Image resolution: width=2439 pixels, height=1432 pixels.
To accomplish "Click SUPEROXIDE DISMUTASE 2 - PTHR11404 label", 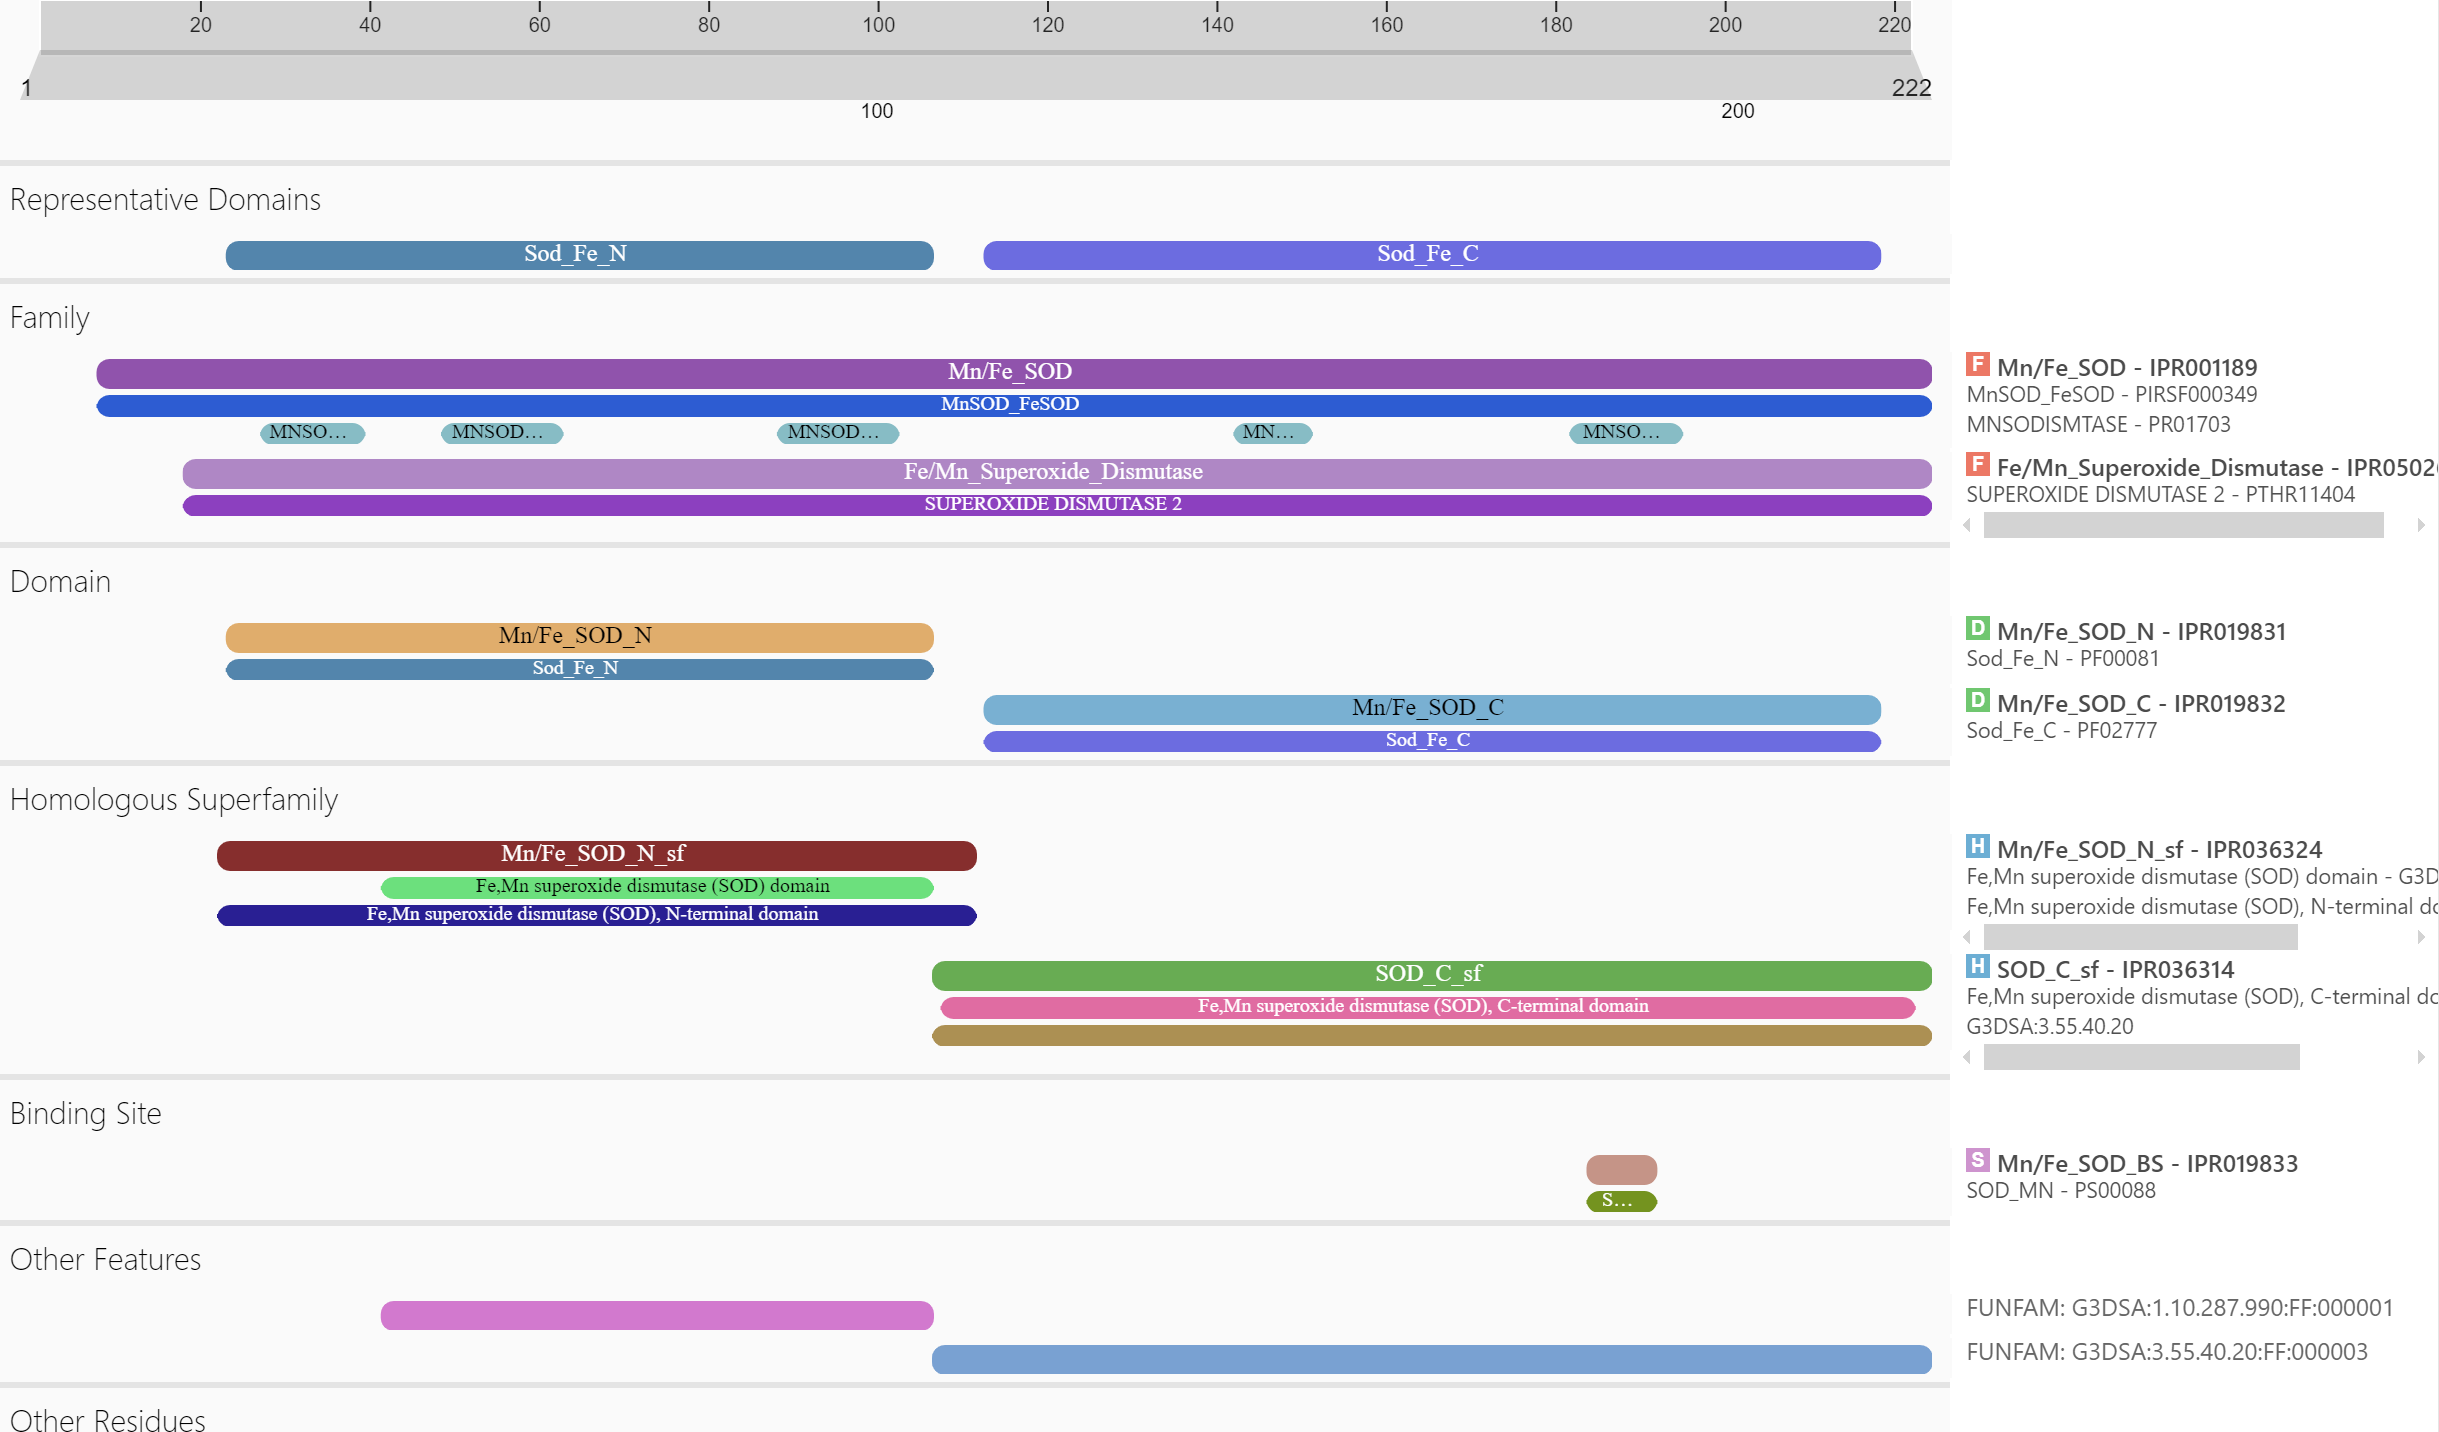I will (2160, 495).
